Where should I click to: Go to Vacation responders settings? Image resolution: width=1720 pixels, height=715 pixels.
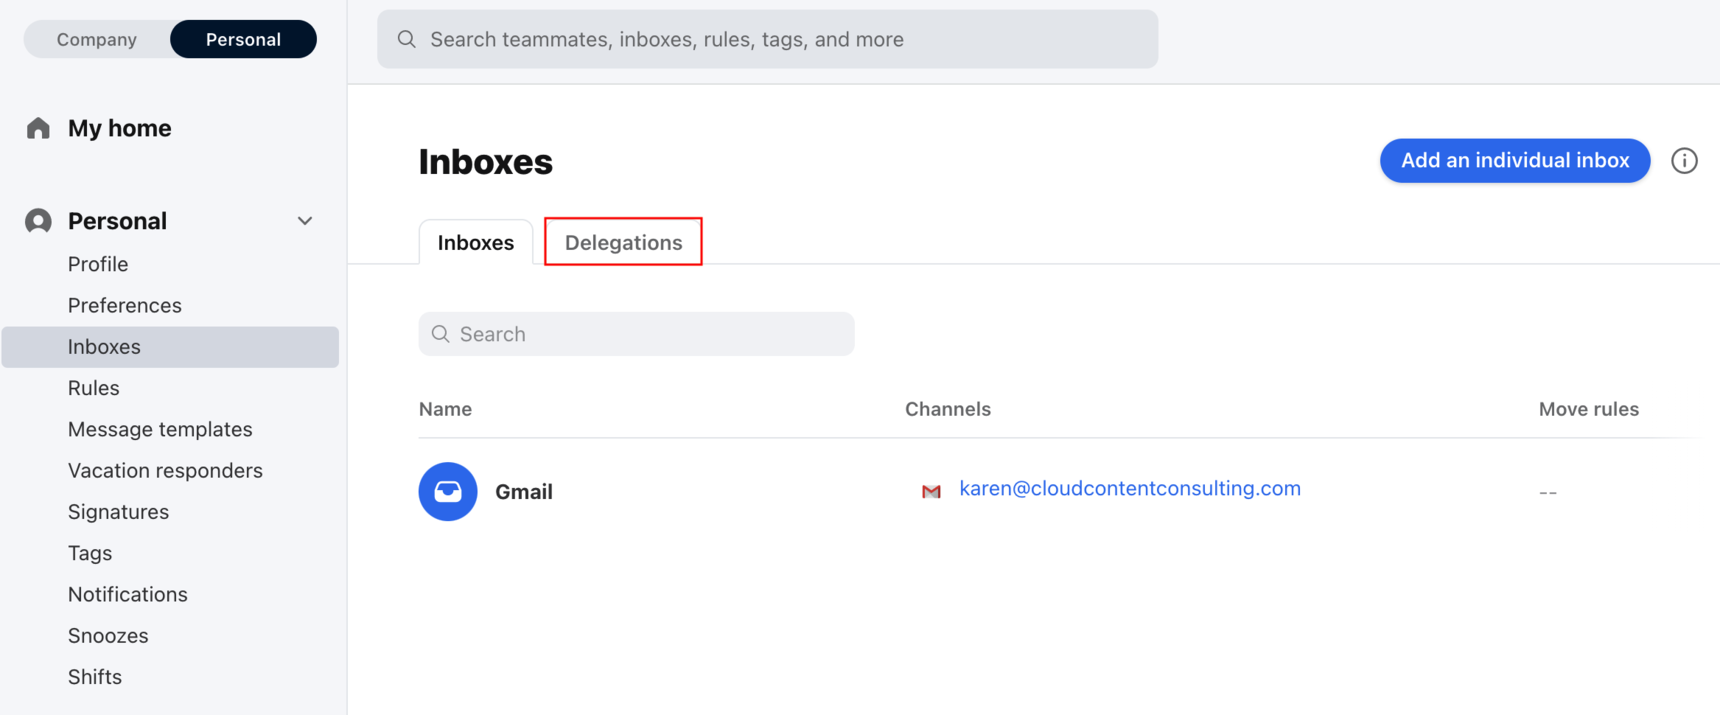[165, 470]
